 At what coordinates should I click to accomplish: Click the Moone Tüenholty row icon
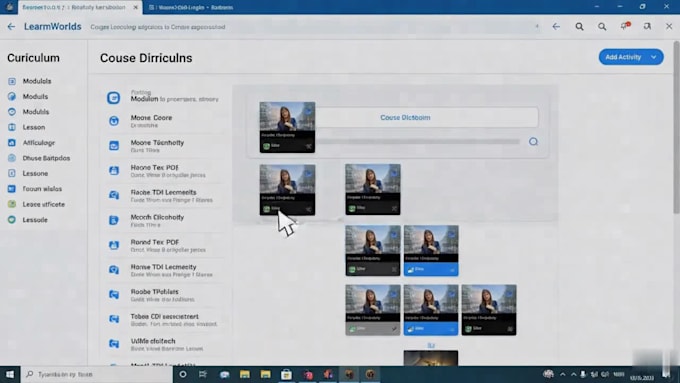pyautogui.click(x=114, y=146)
